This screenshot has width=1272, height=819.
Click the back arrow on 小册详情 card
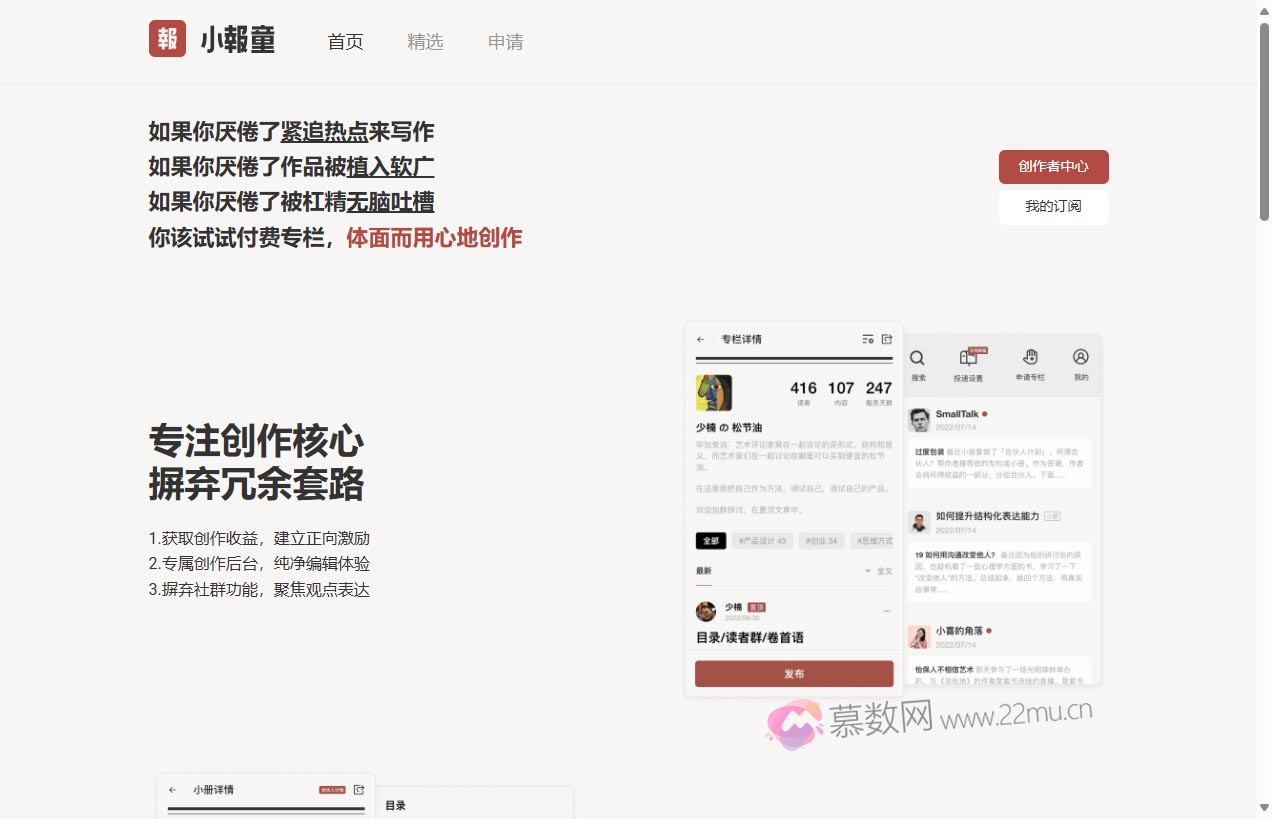[171, 790]
